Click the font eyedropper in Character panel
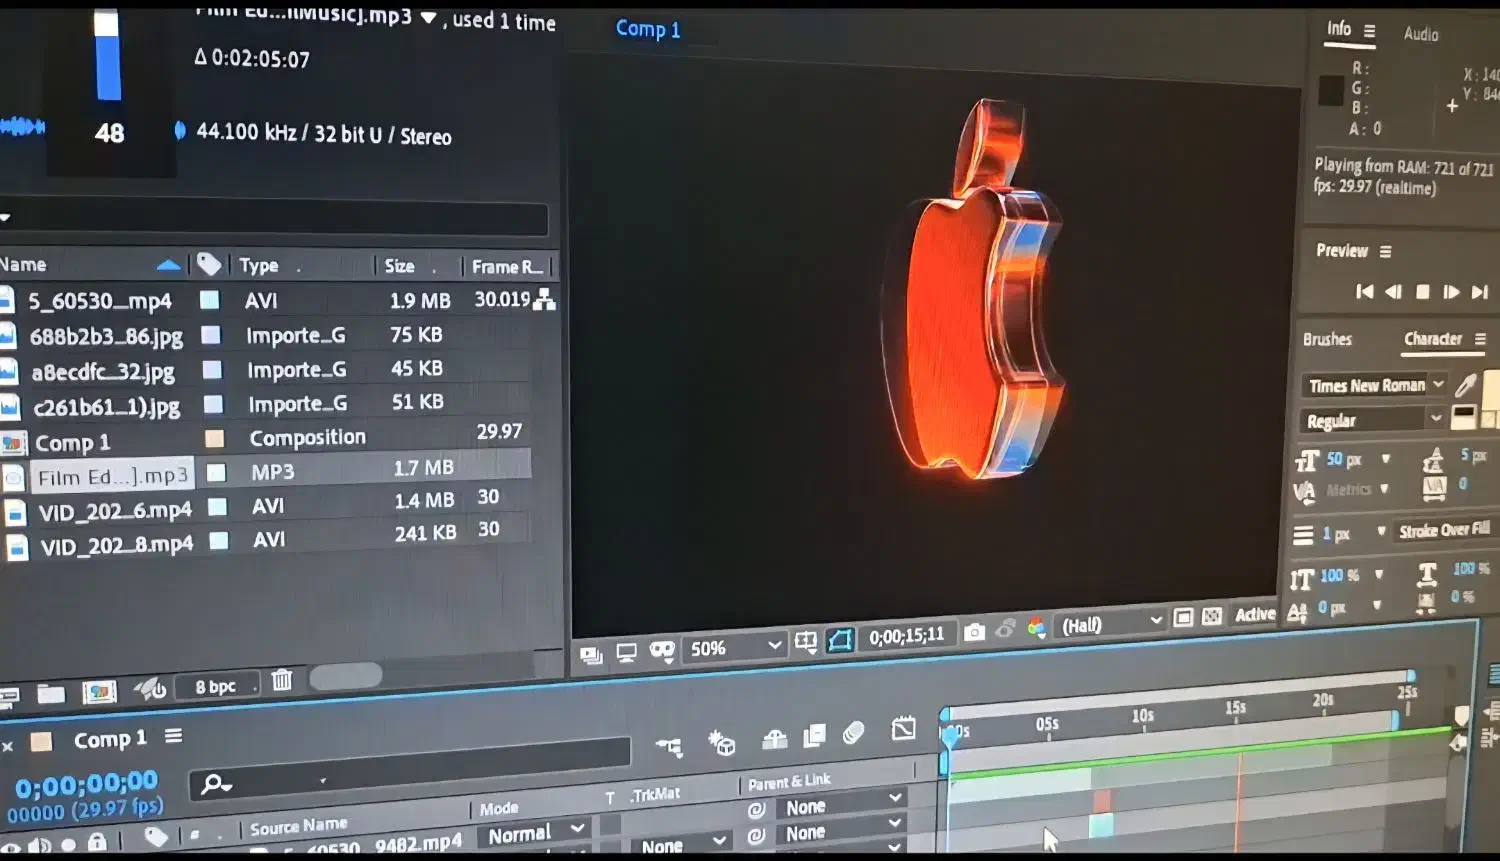The height and width of the screenshot is (861, 1500). click(1466, 385)
